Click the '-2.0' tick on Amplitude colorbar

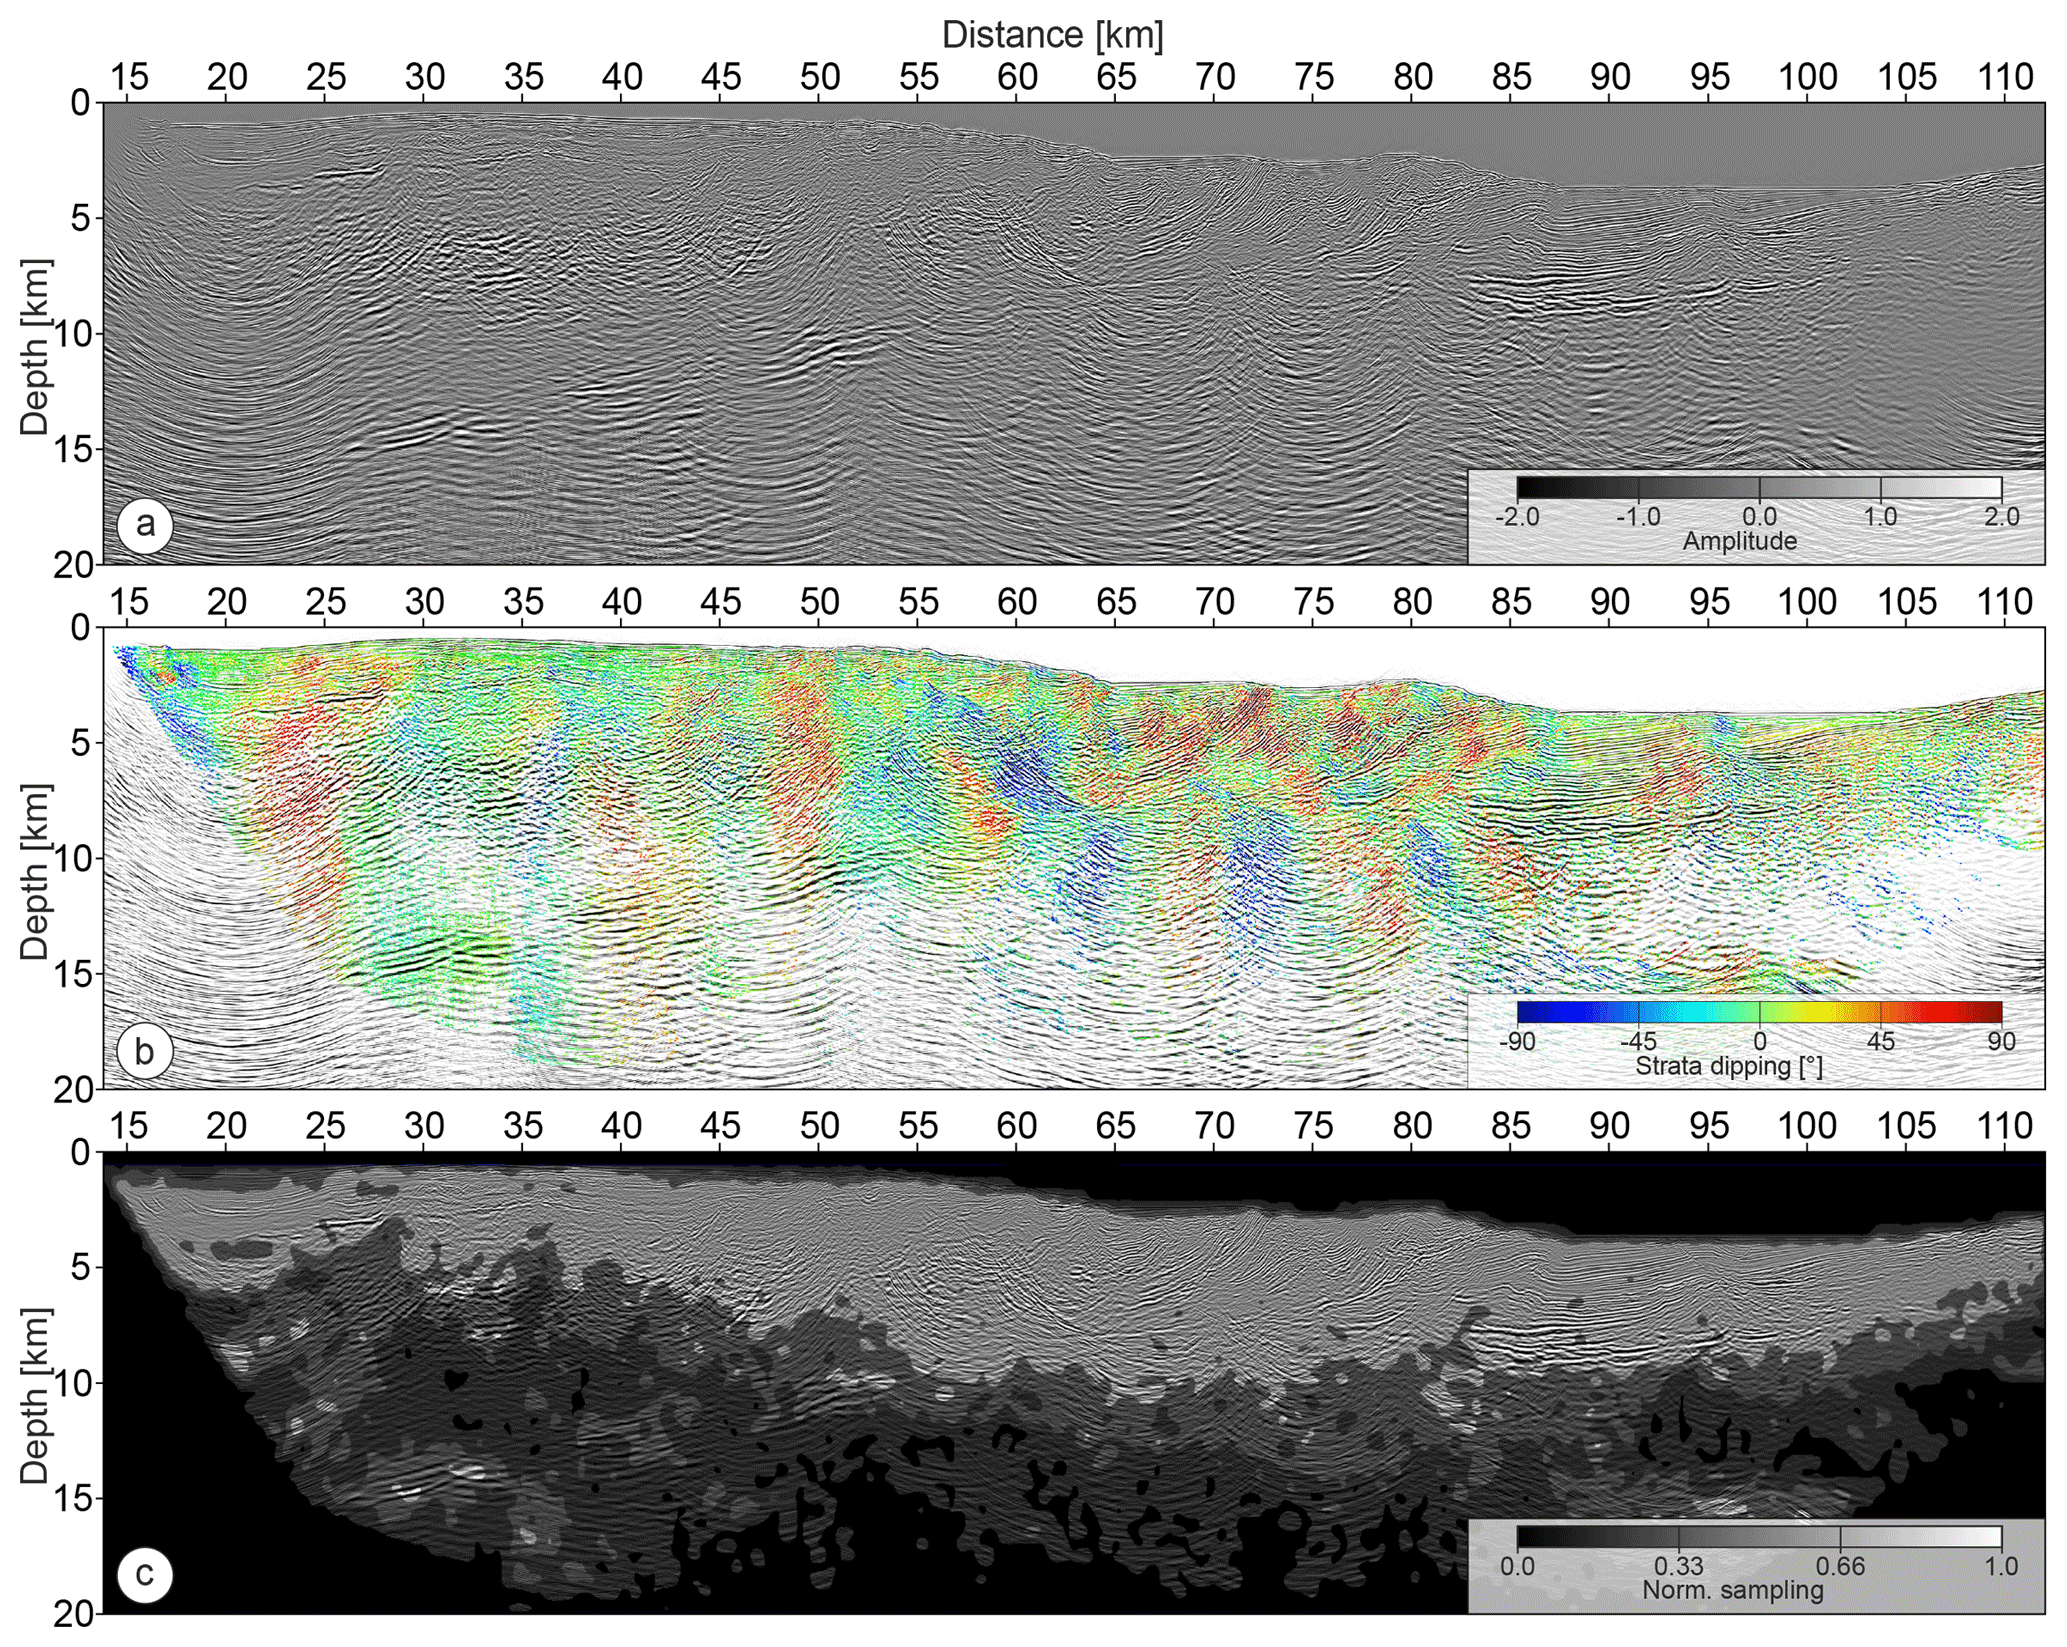[1516, 517]
